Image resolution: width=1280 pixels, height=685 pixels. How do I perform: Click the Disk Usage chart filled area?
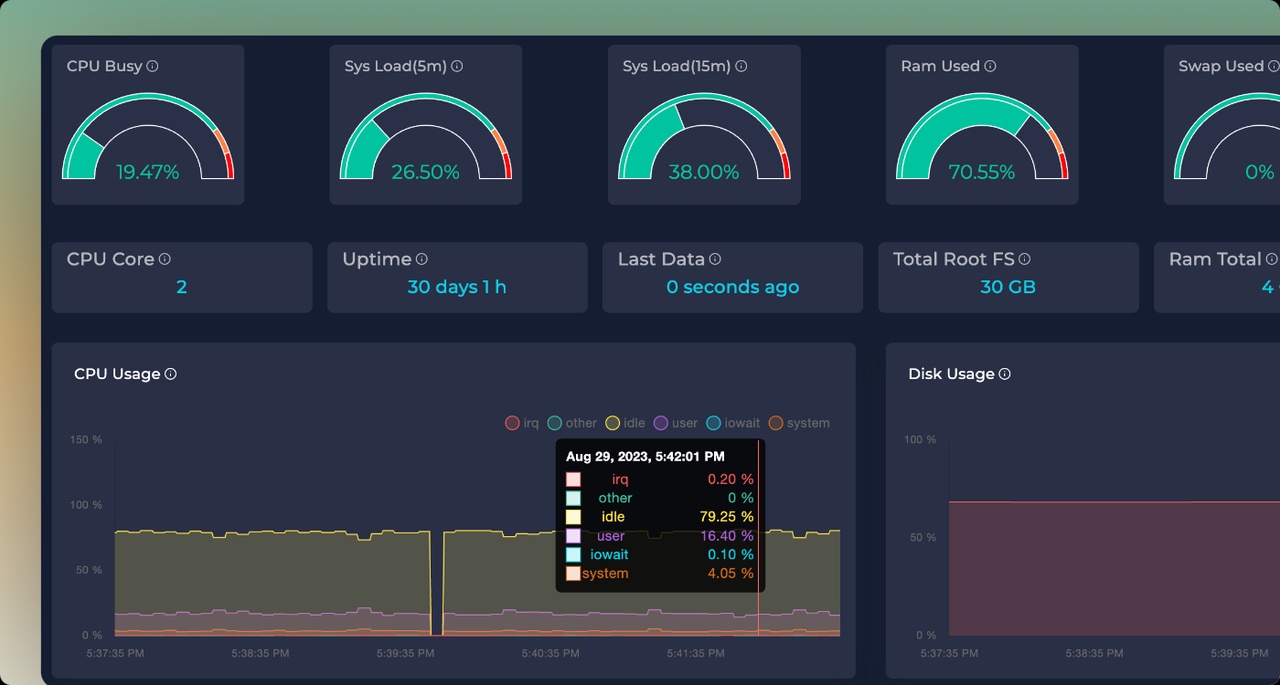[x=1114, y=568]
